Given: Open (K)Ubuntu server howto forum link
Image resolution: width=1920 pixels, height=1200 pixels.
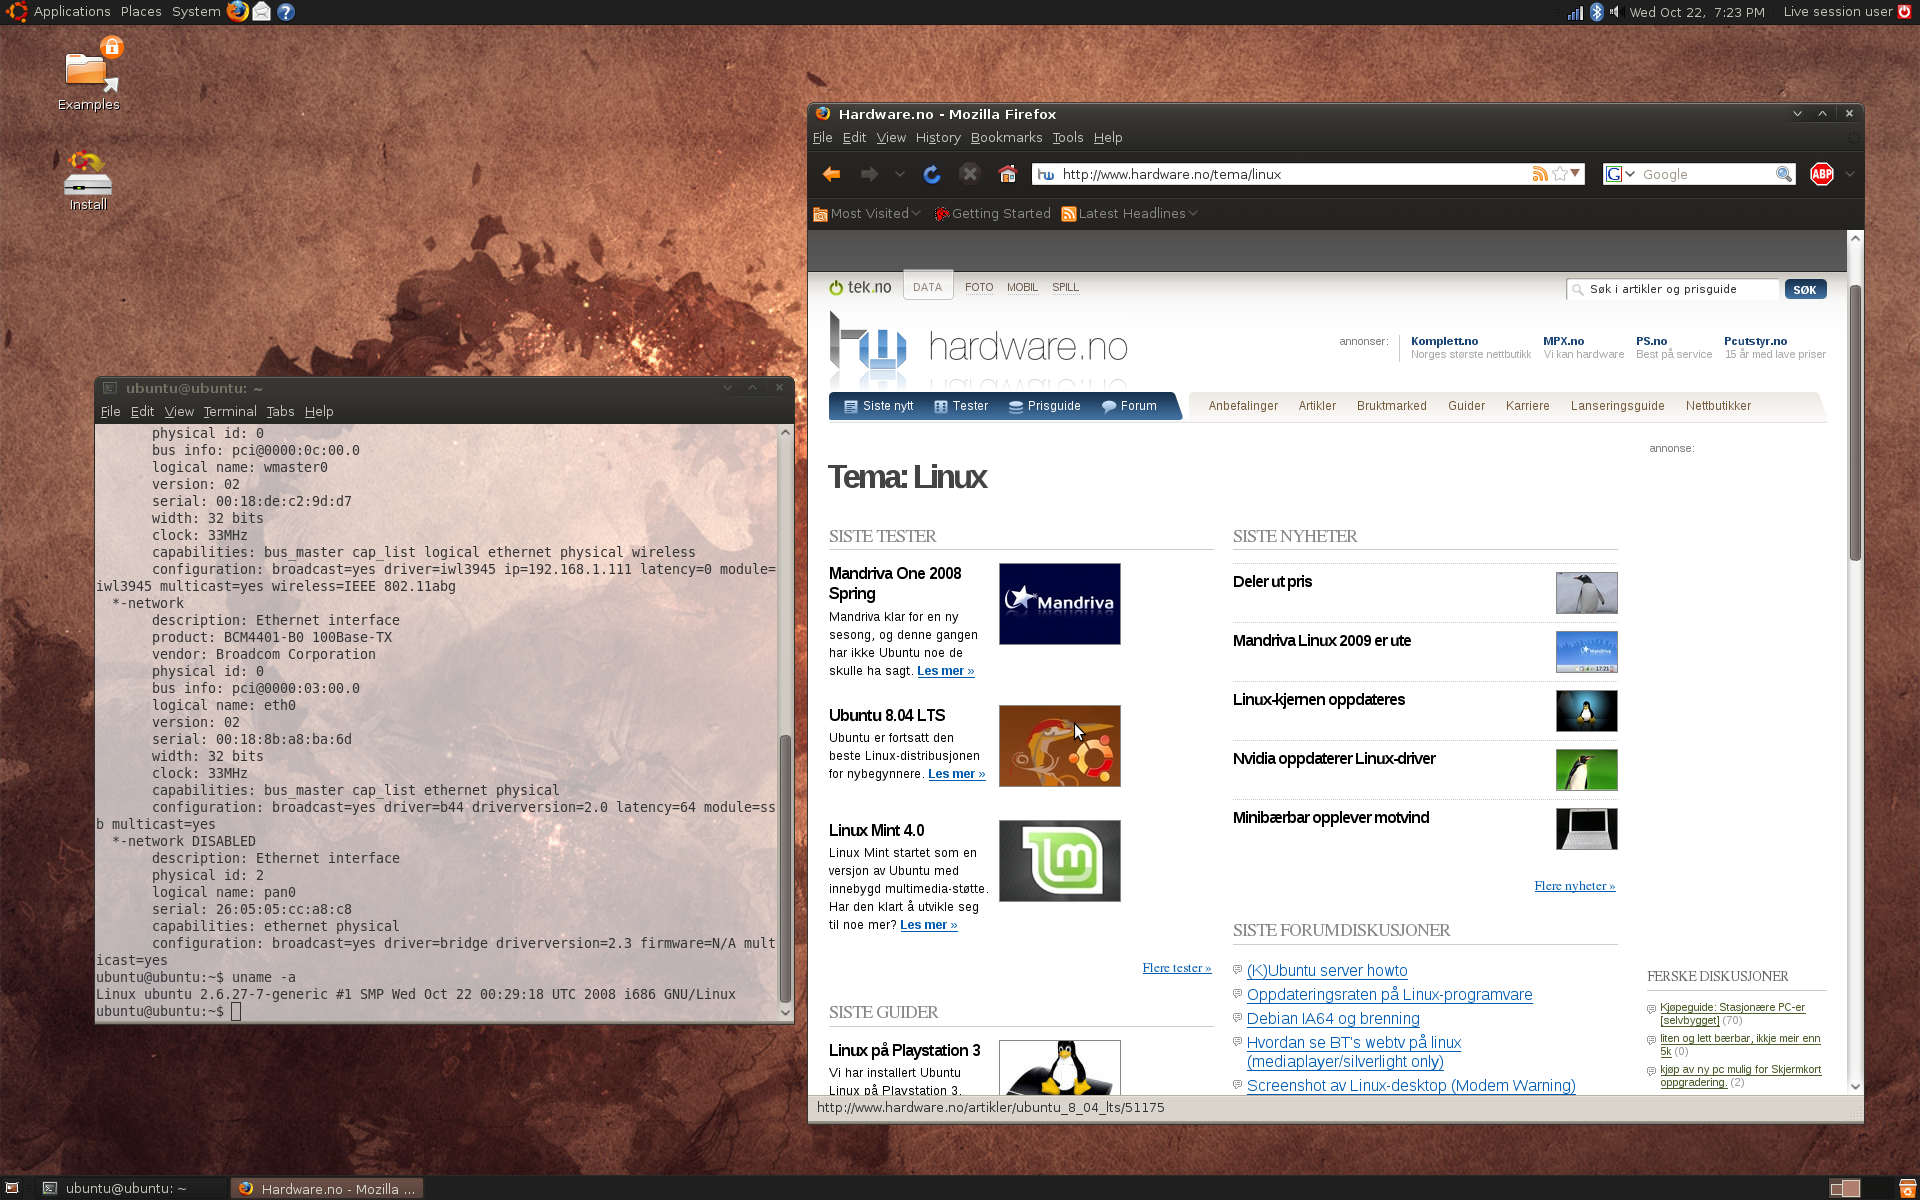Looking at the screenshot, I should [1327, 971].
